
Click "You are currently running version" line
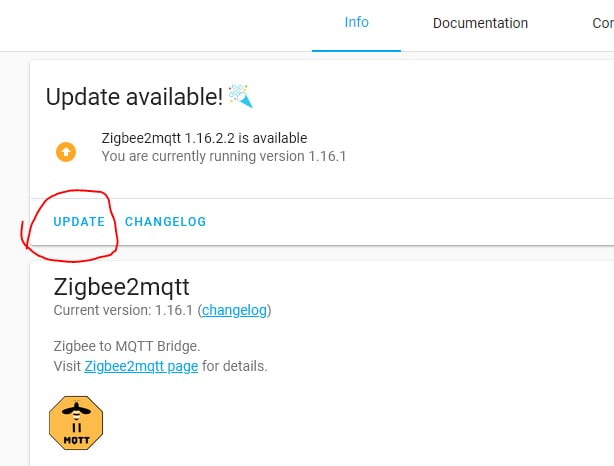point(223,156)
